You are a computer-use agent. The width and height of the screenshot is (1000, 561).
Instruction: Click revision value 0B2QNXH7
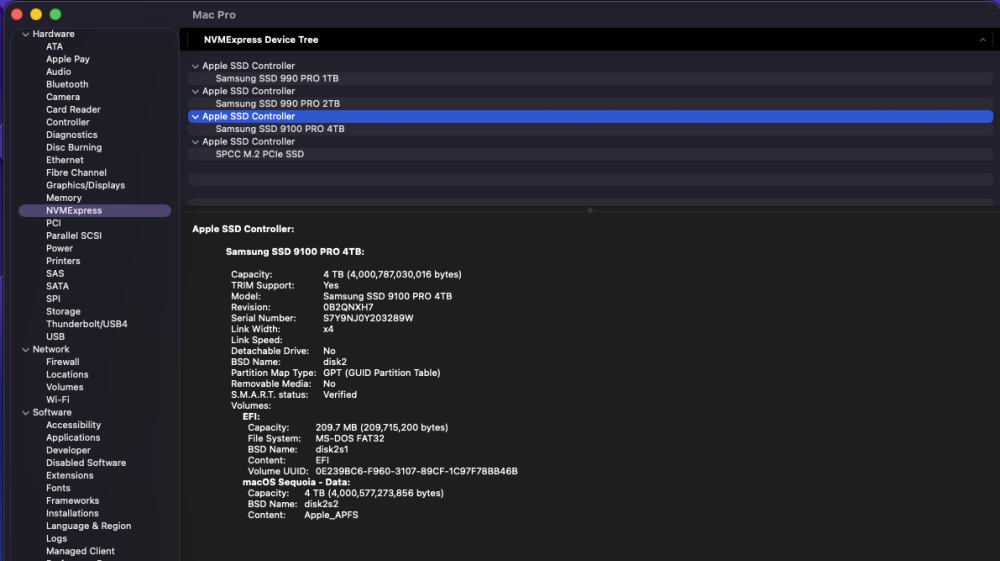[348, 307]
